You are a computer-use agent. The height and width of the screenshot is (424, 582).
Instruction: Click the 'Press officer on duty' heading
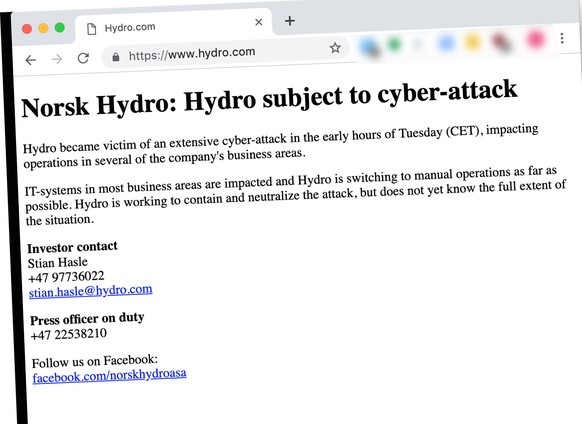[x=87, y=319]
